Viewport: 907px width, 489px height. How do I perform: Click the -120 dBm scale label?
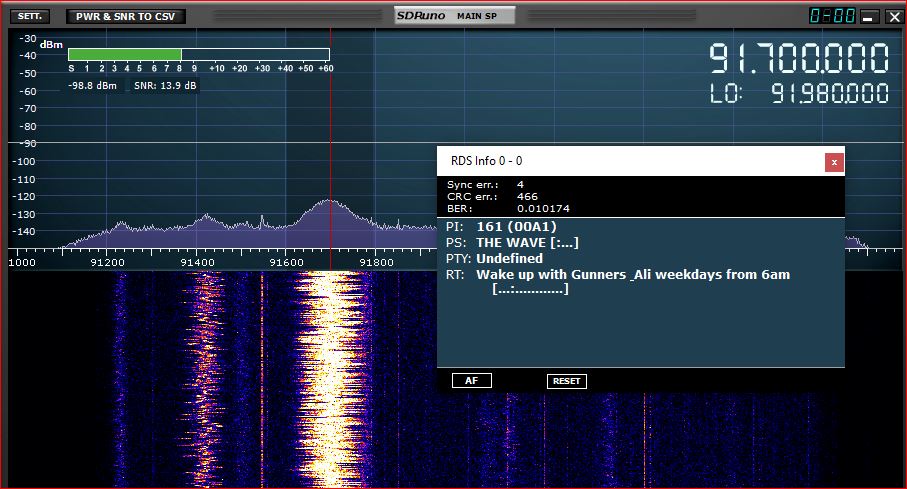pyautogui.click(x=24, y=196)
